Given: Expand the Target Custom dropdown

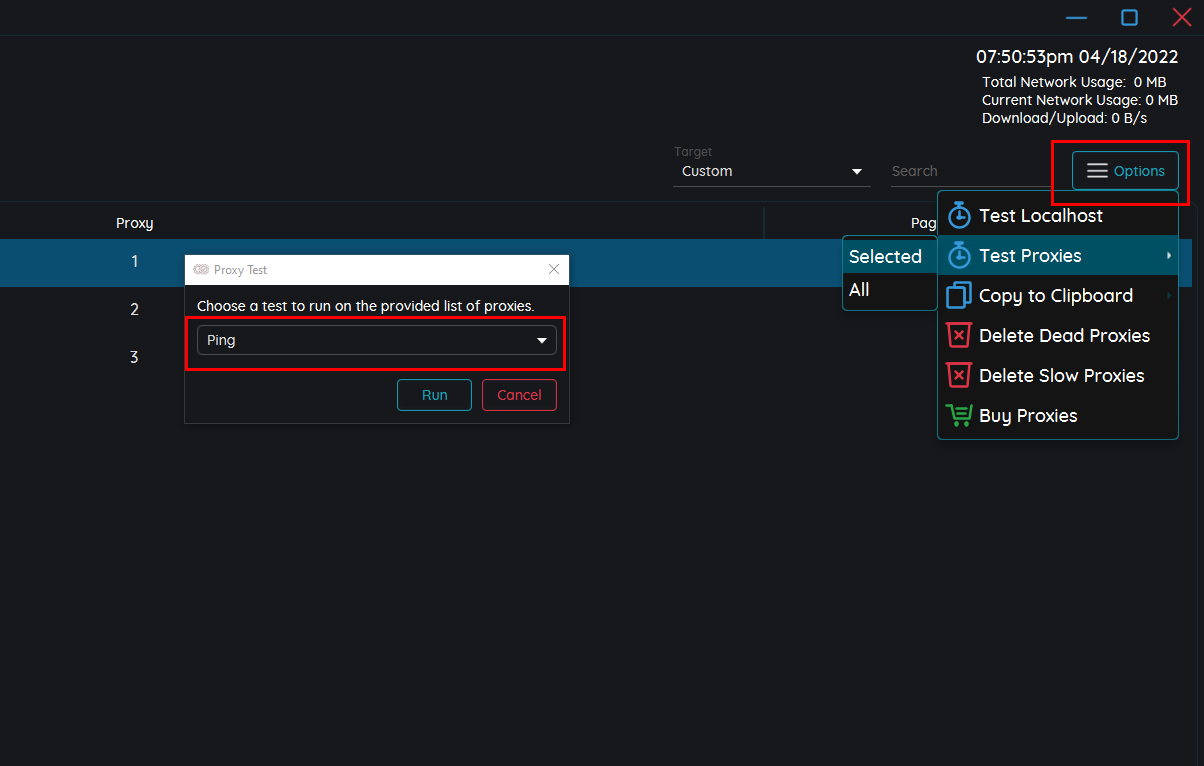Looking at the screenshot, I should pyautogui.click(x=771, y=172).
